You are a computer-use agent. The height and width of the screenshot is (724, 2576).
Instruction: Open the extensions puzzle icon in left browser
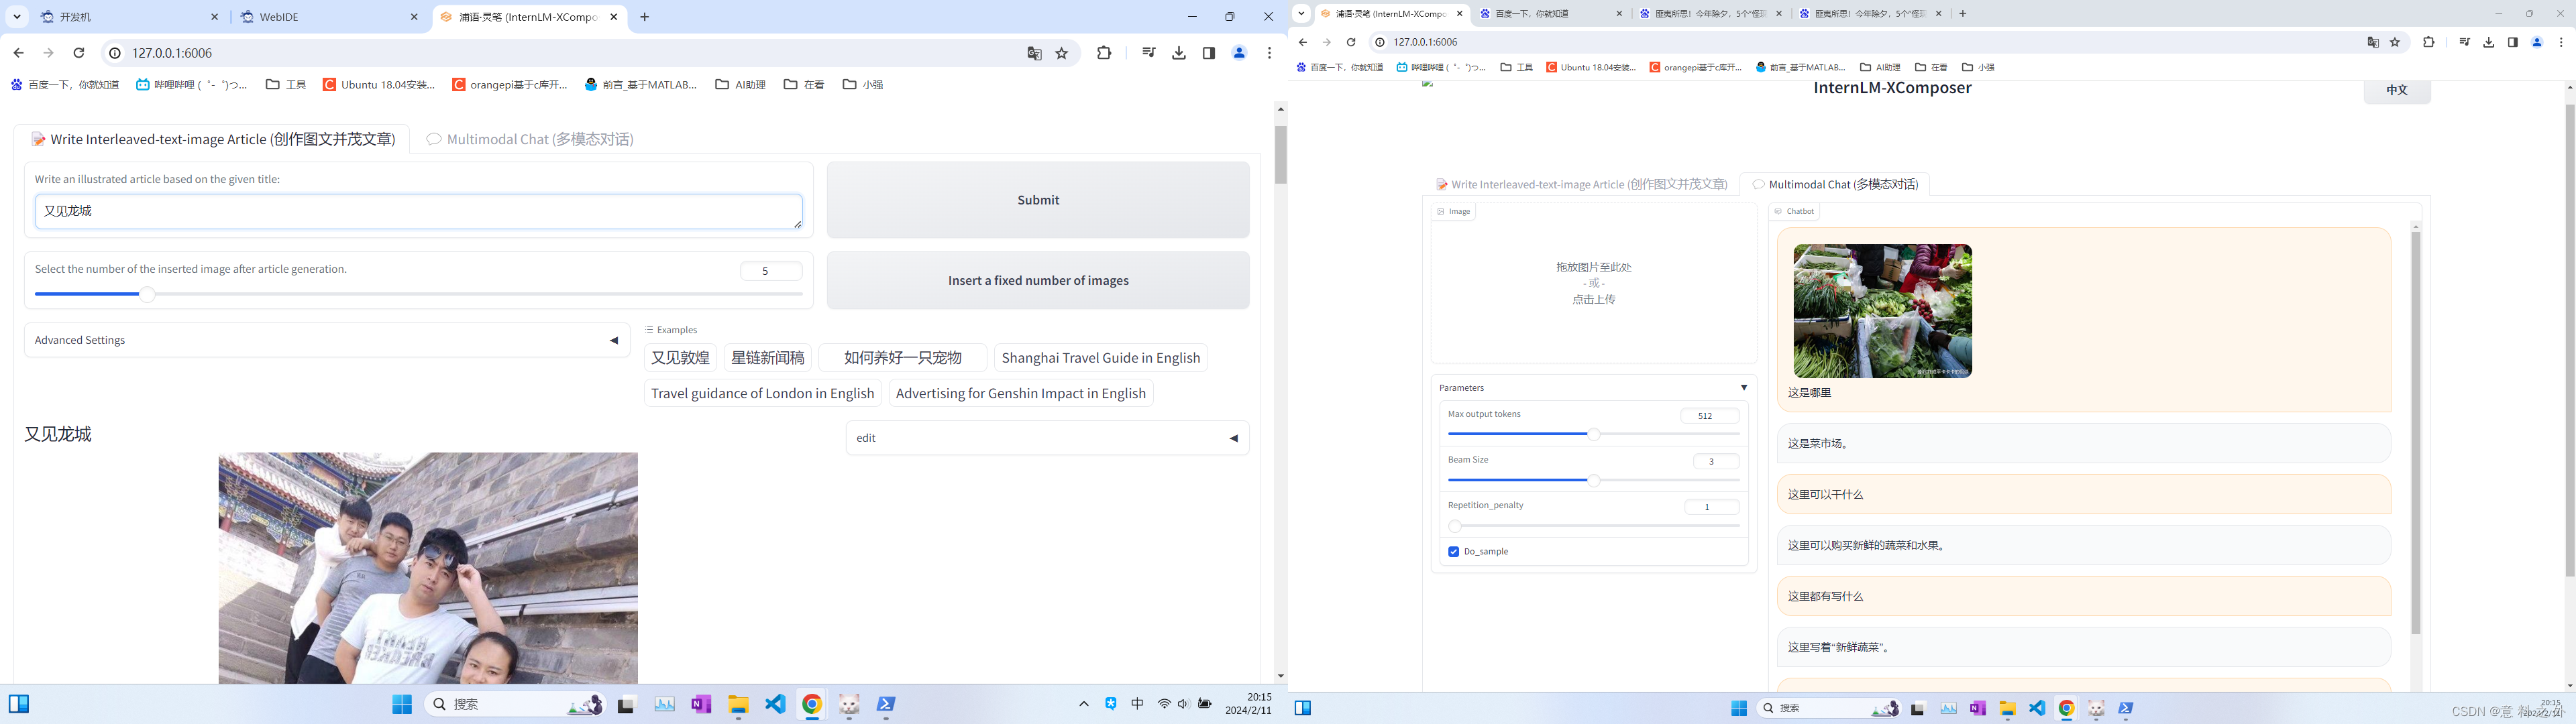1104,53
